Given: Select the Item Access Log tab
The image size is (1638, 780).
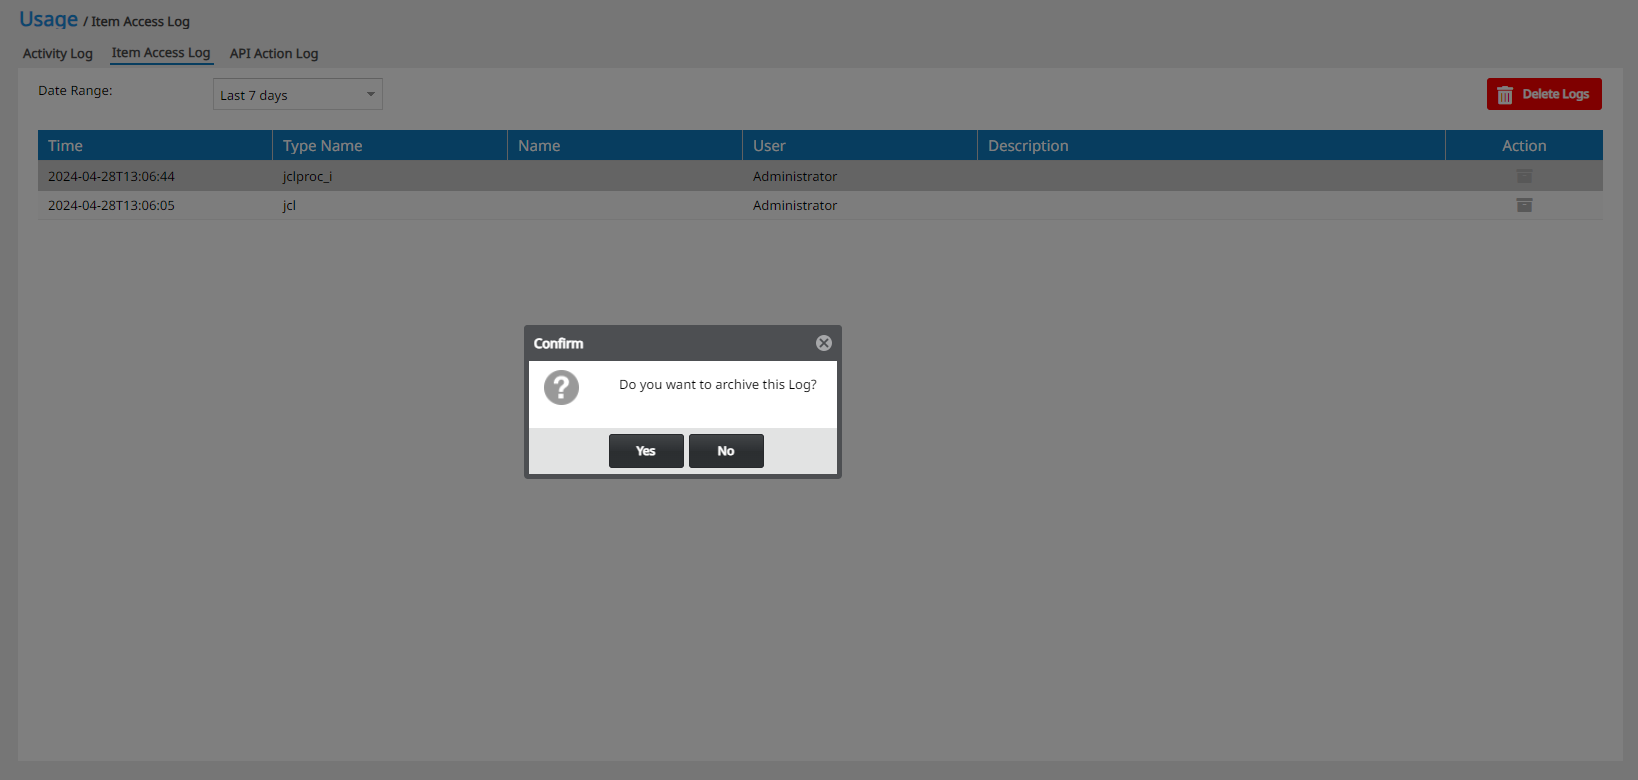Looking at the screenshot, I should (x=161, y=53).
